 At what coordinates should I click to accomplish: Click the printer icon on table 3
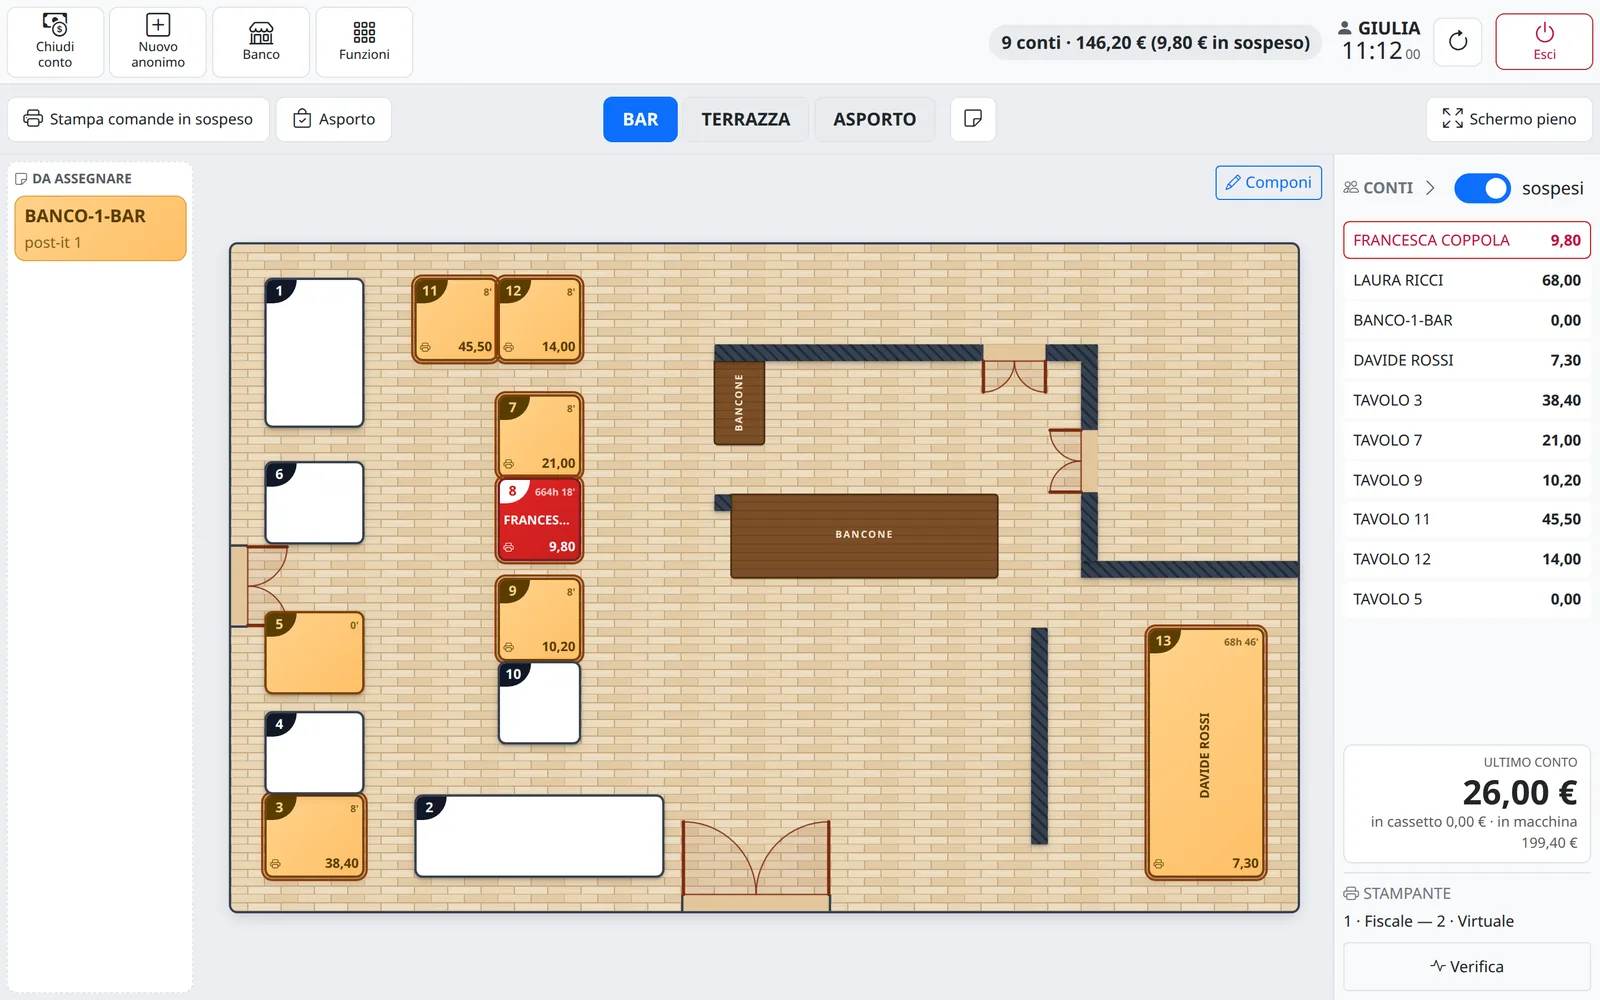(x=275, y=864)
